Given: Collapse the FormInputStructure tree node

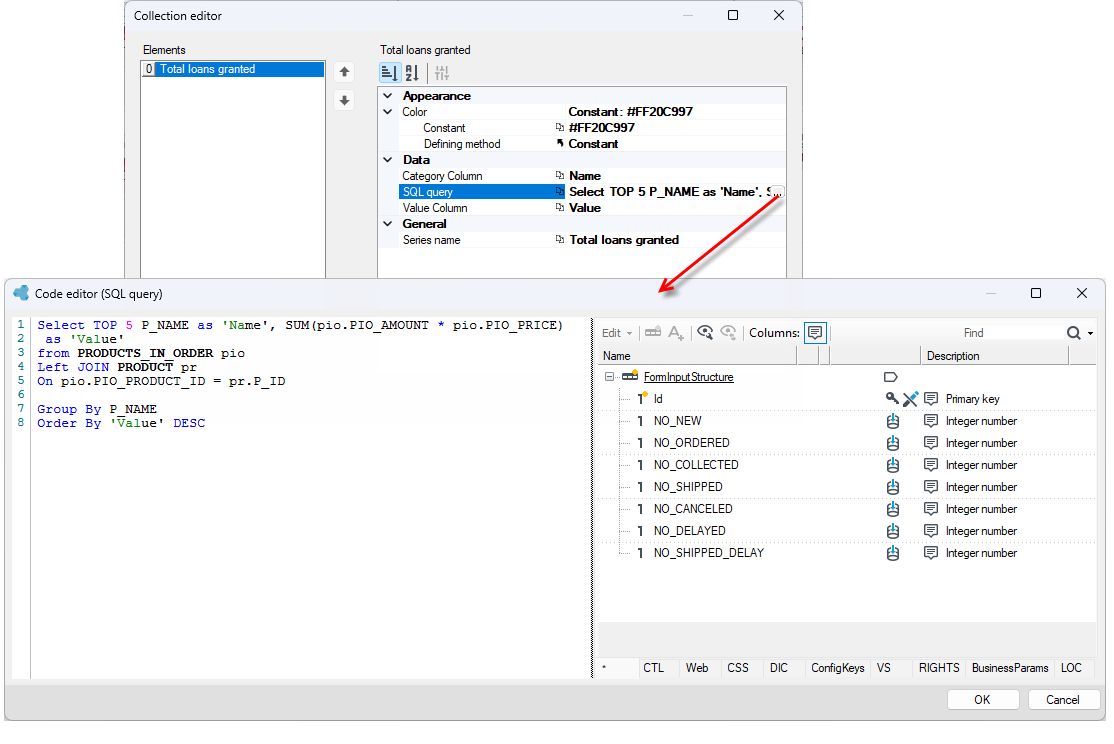Looking at the screenshot, I should click(x=610, y=377).
